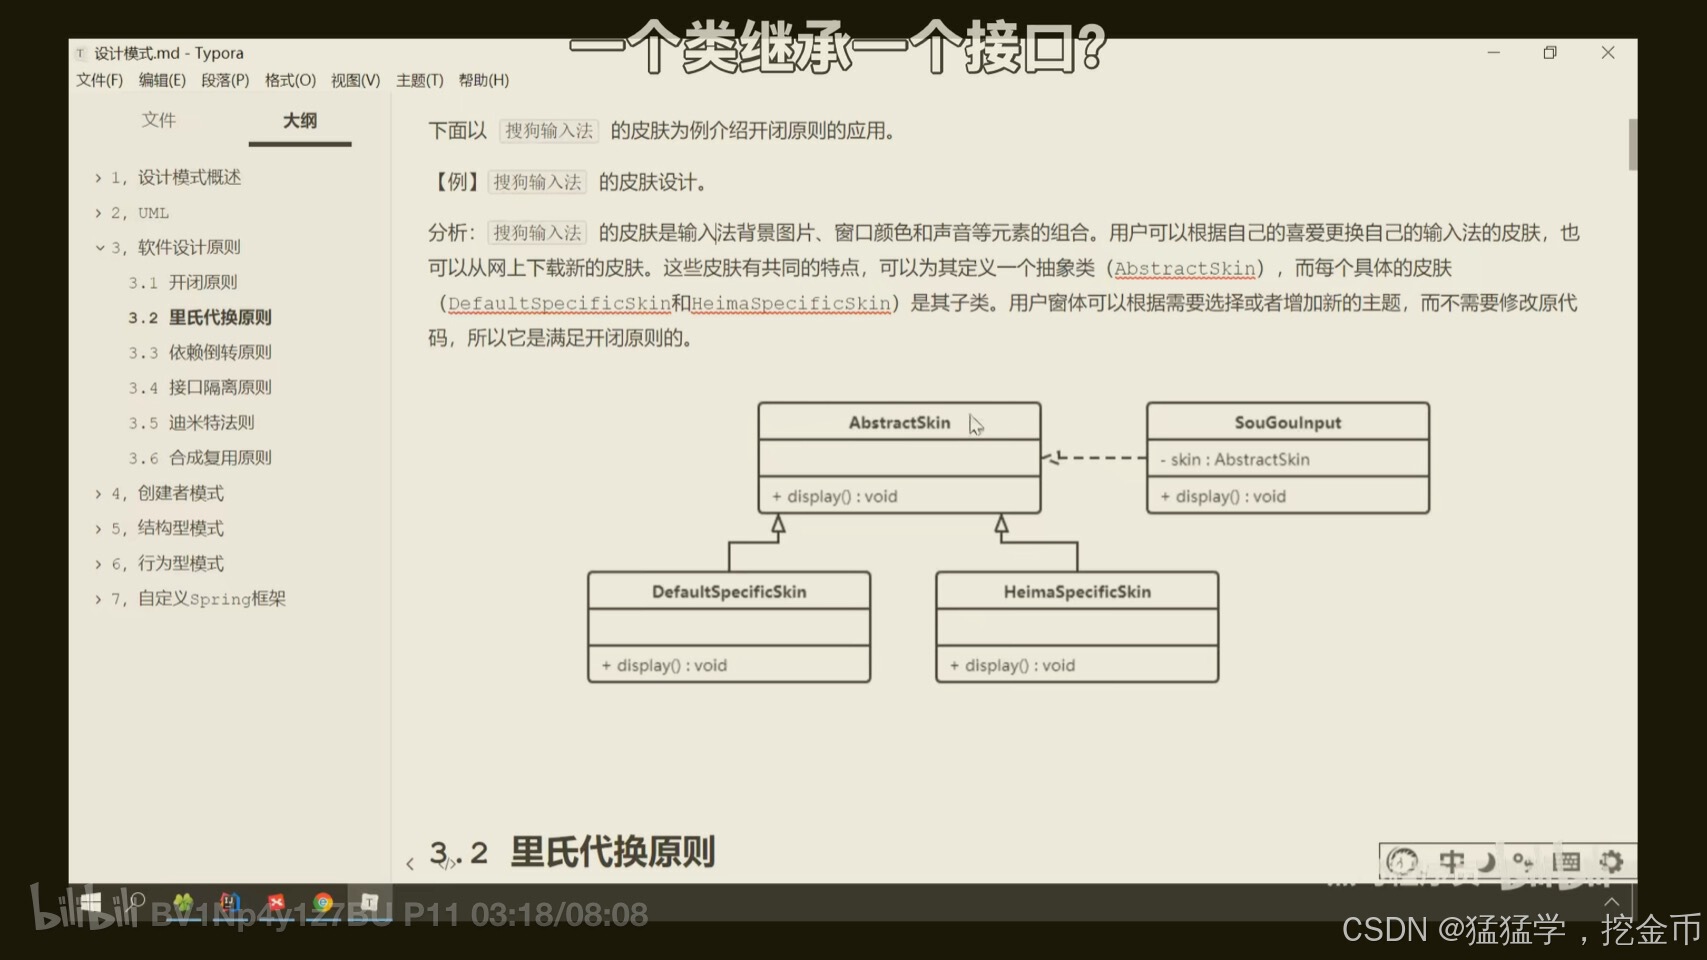The width and height of the screenshot is (1707, 960).
Task: Collapse outline item 3, 软件设计原则
Action: tap(99, 247)
